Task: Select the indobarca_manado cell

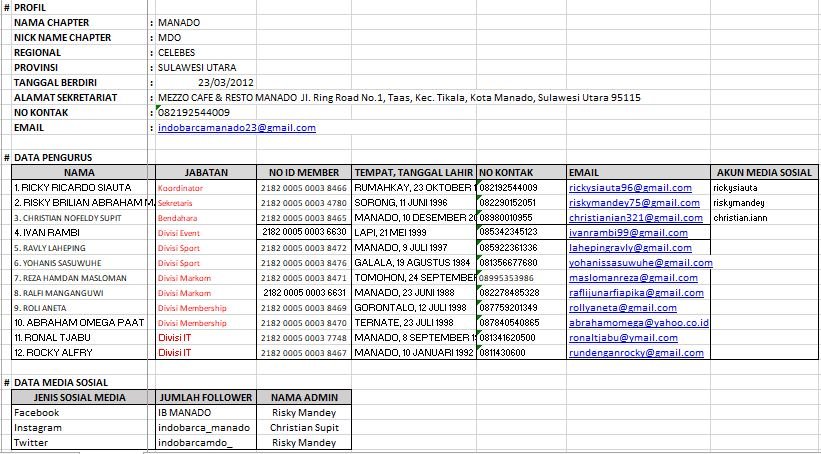Action: click(206, 428)
